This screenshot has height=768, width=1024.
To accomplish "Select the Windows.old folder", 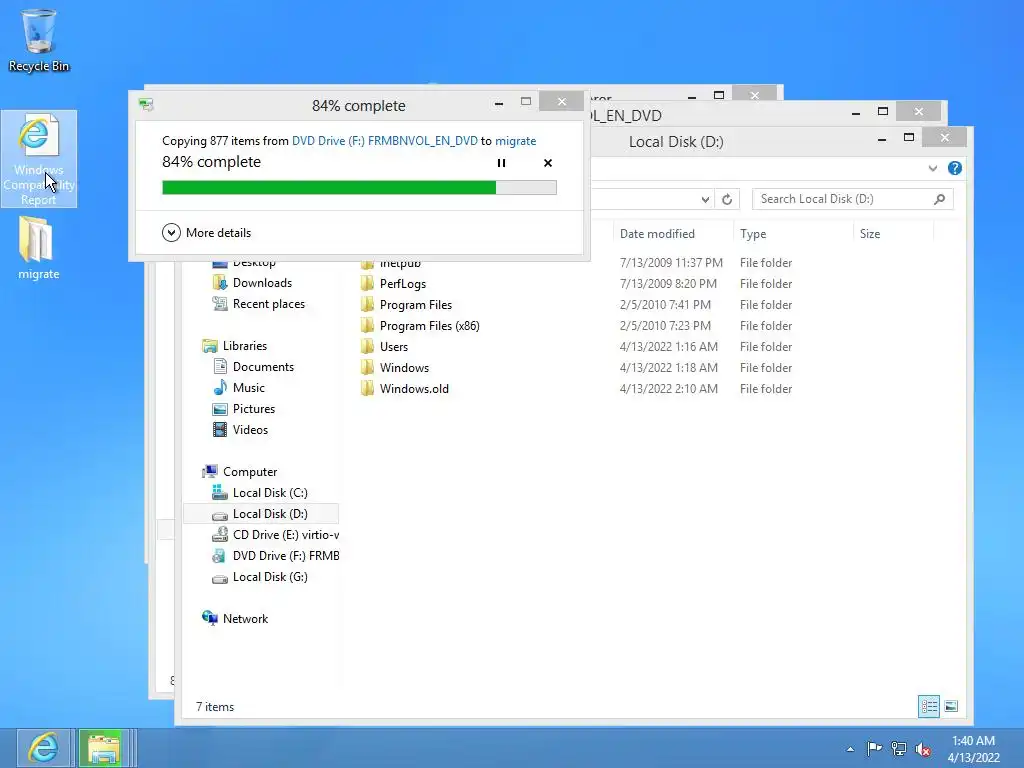I will pos(414,389).
